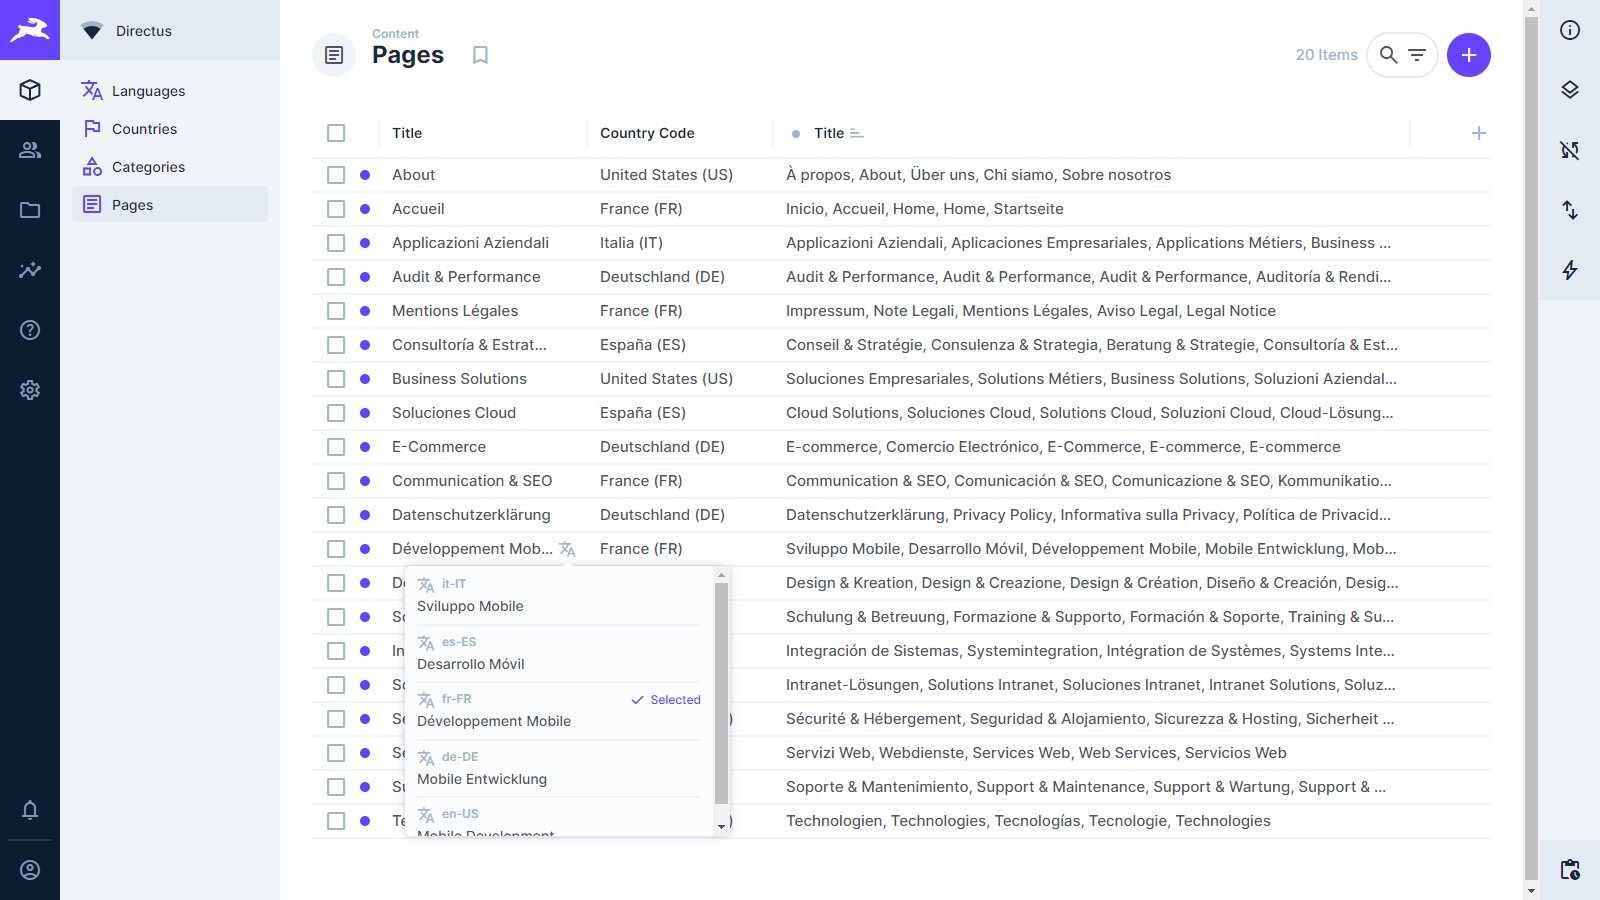
Task: Check the Accueil row checkbox
Action: tap(336, 209)
